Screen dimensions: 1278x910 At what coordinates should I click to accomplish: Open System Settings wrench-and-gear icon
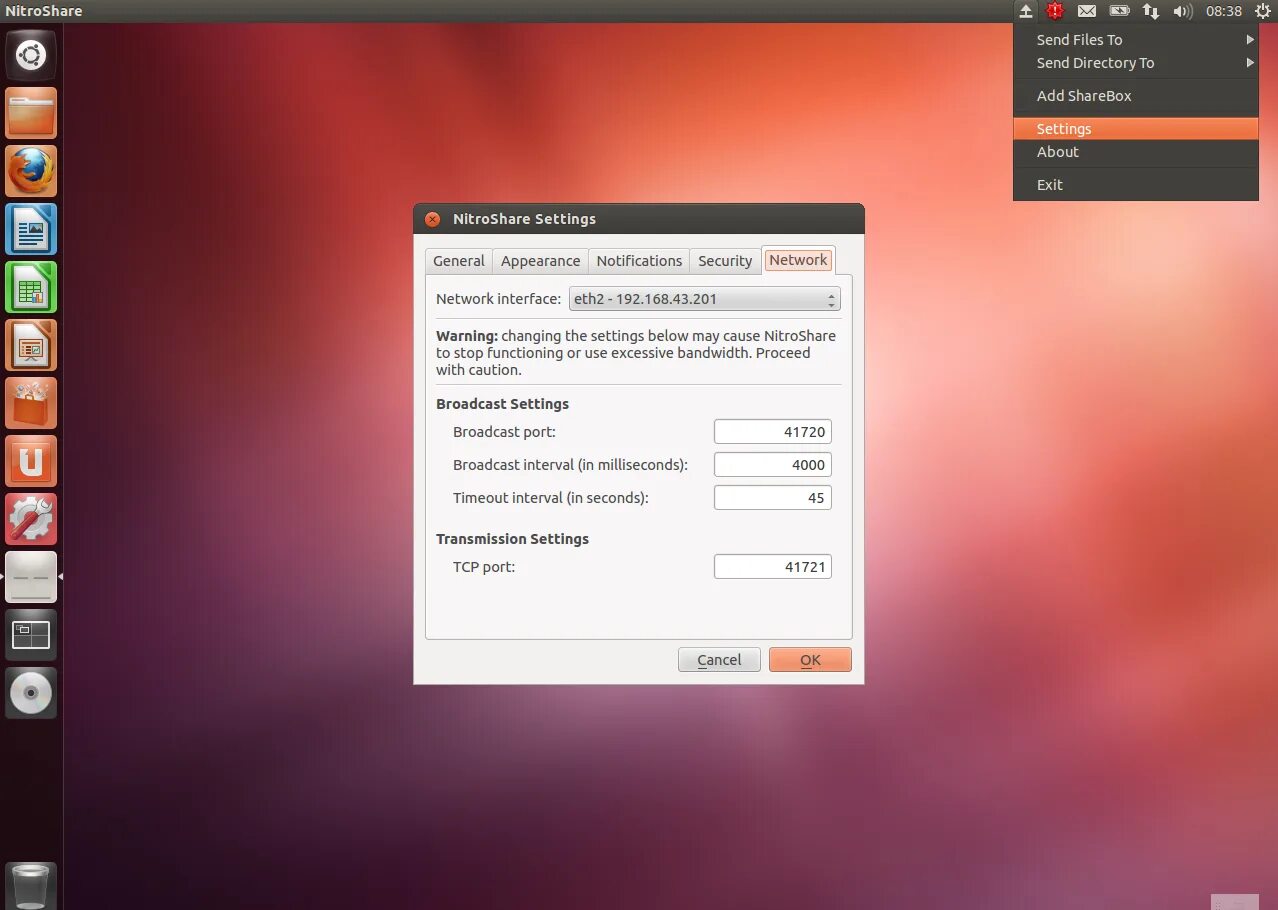(x=31, y=519)
